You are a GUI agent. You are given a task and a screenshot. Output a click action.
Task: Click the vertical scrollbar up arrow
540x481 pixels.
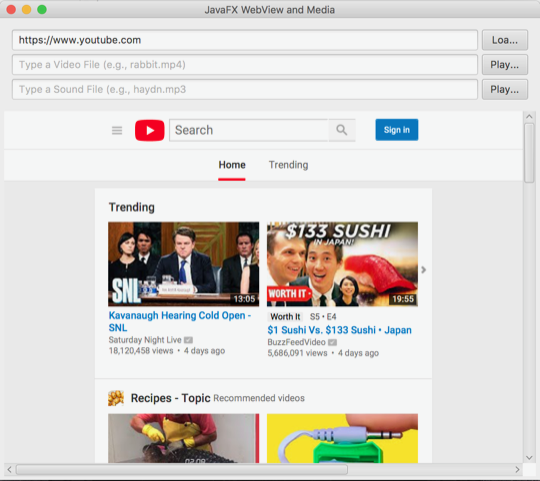(529, 117)
